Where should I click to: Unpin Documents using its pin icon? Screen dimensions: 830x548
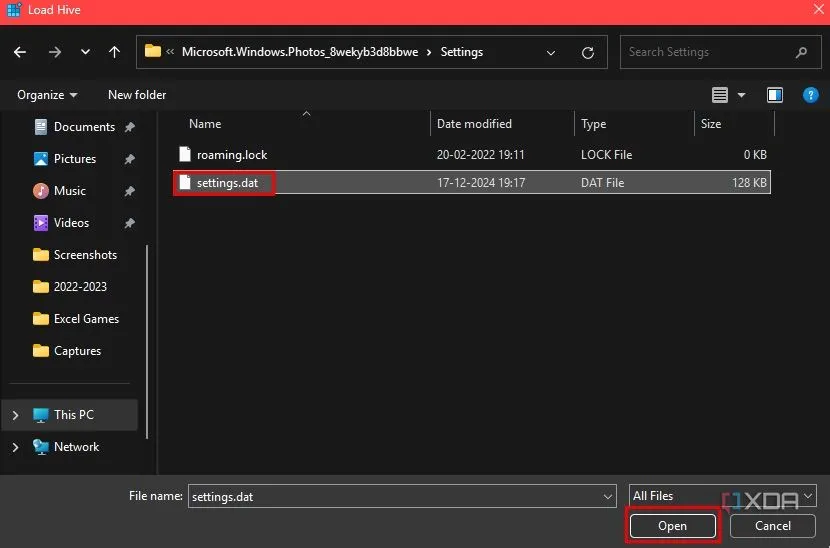(x=130, y=127)
